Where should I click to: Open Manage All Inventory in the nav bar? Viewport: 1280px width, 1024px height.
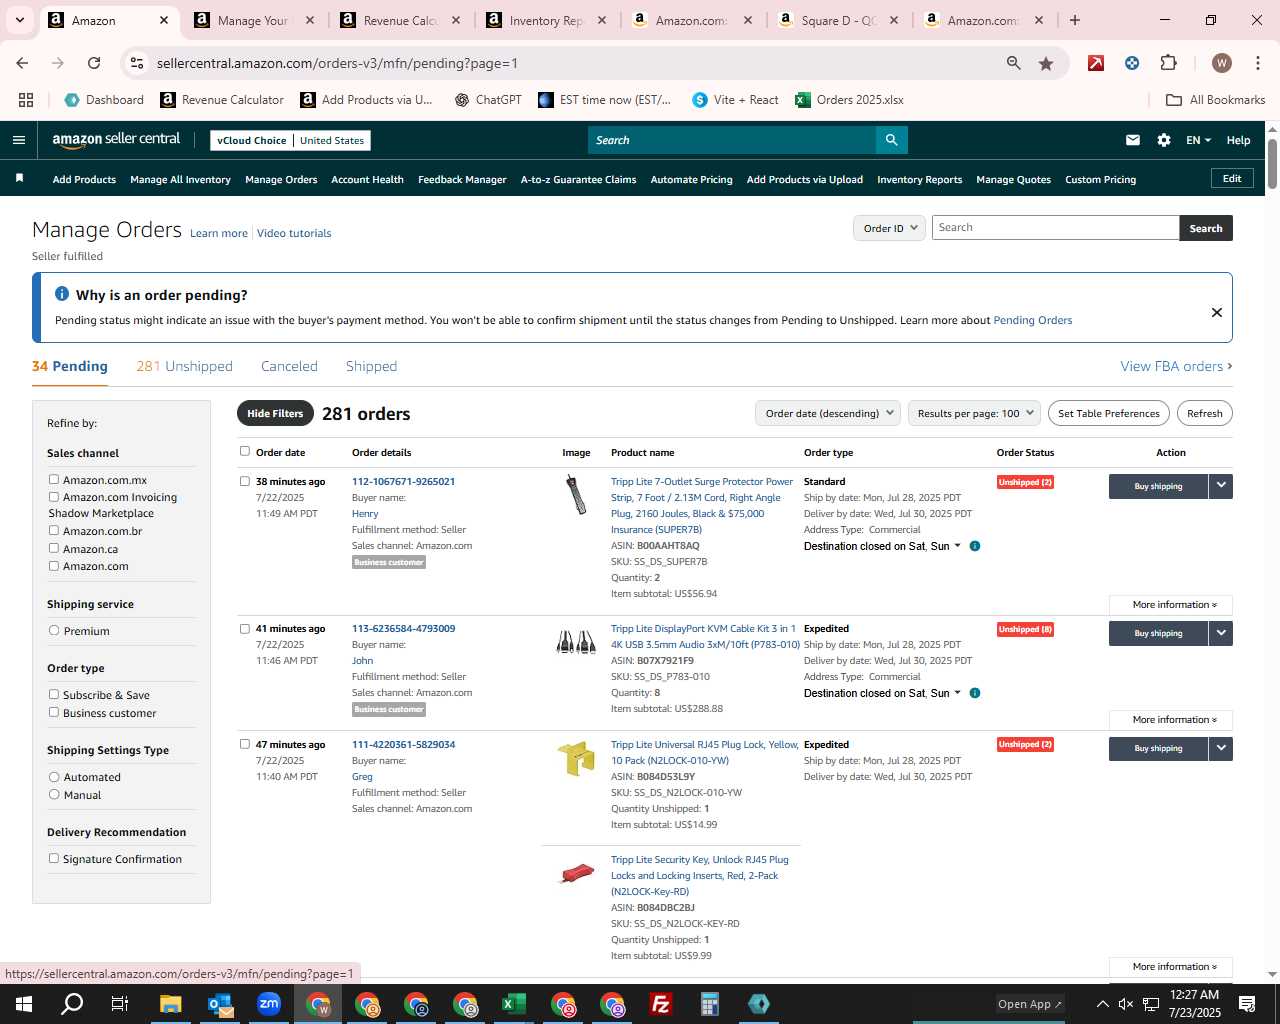pyautogui.click(x=180, y=179)
